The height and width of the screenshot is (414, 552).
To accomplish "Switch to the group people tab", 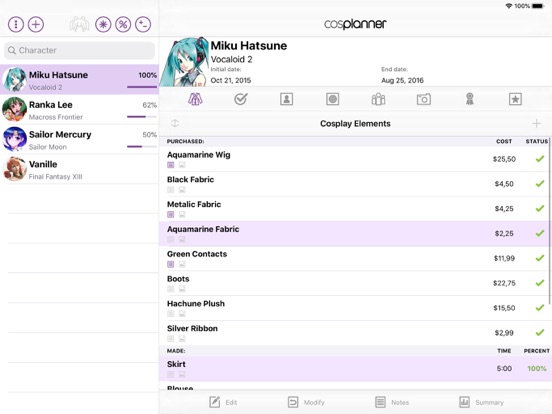I will point(378,99).
